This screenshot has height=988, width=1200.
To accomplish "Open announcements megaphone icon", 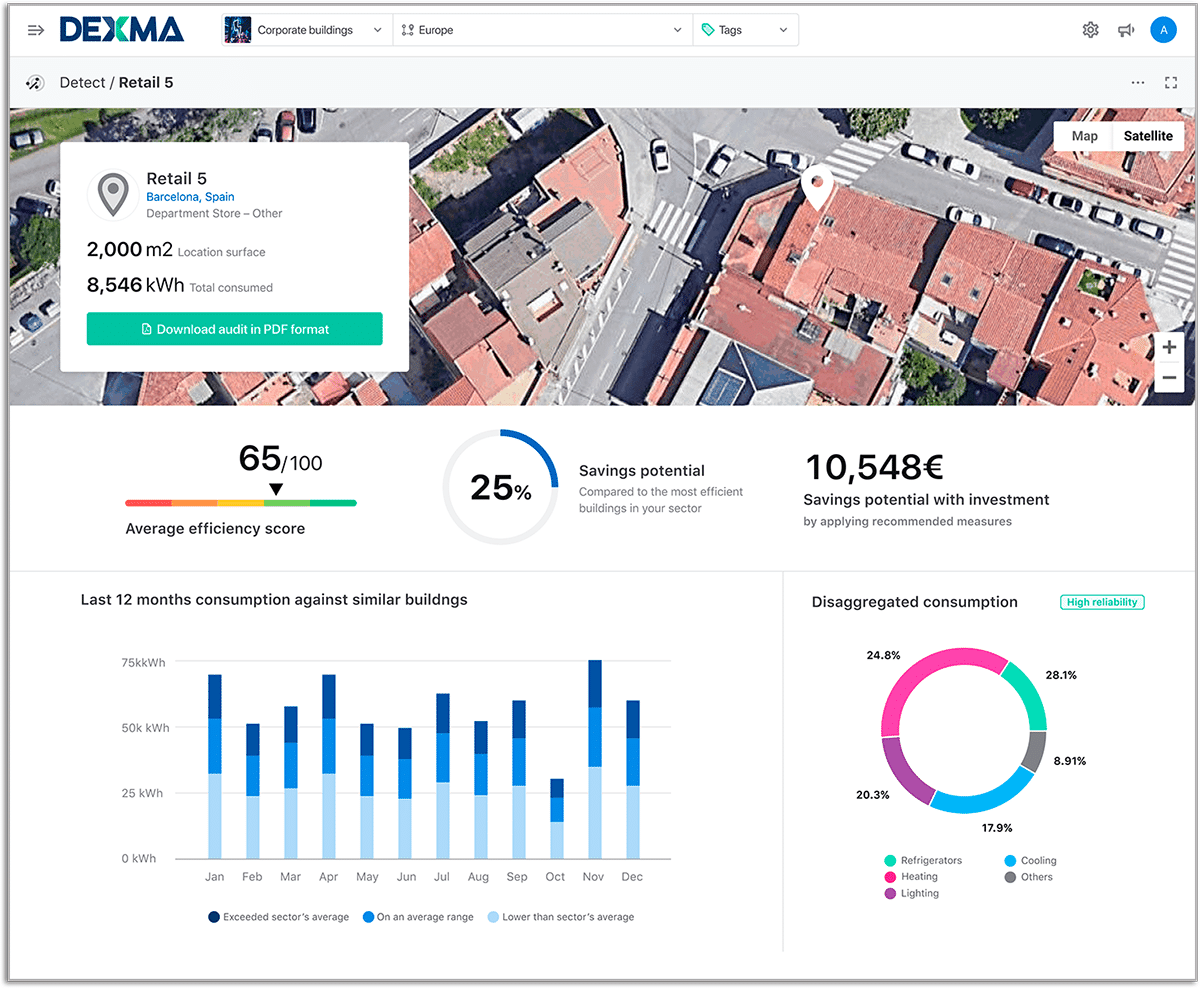I will click(1126, 30).
